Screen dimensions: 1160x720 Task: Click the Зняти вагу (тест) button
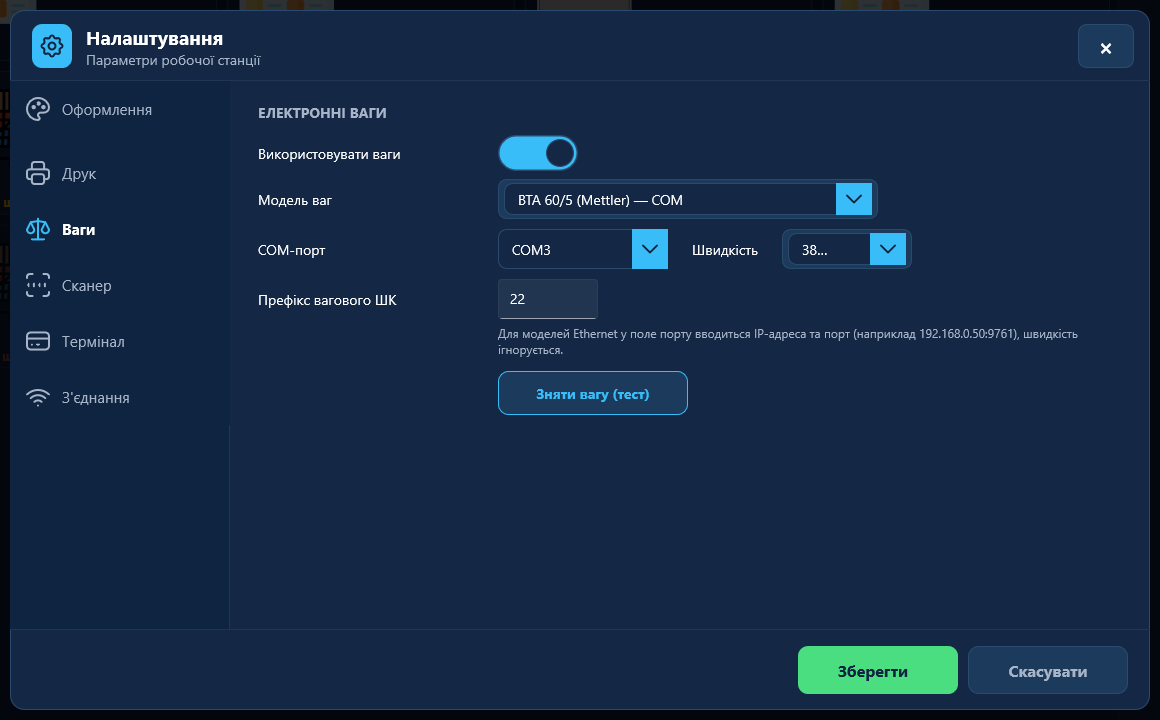coord(593,394)
